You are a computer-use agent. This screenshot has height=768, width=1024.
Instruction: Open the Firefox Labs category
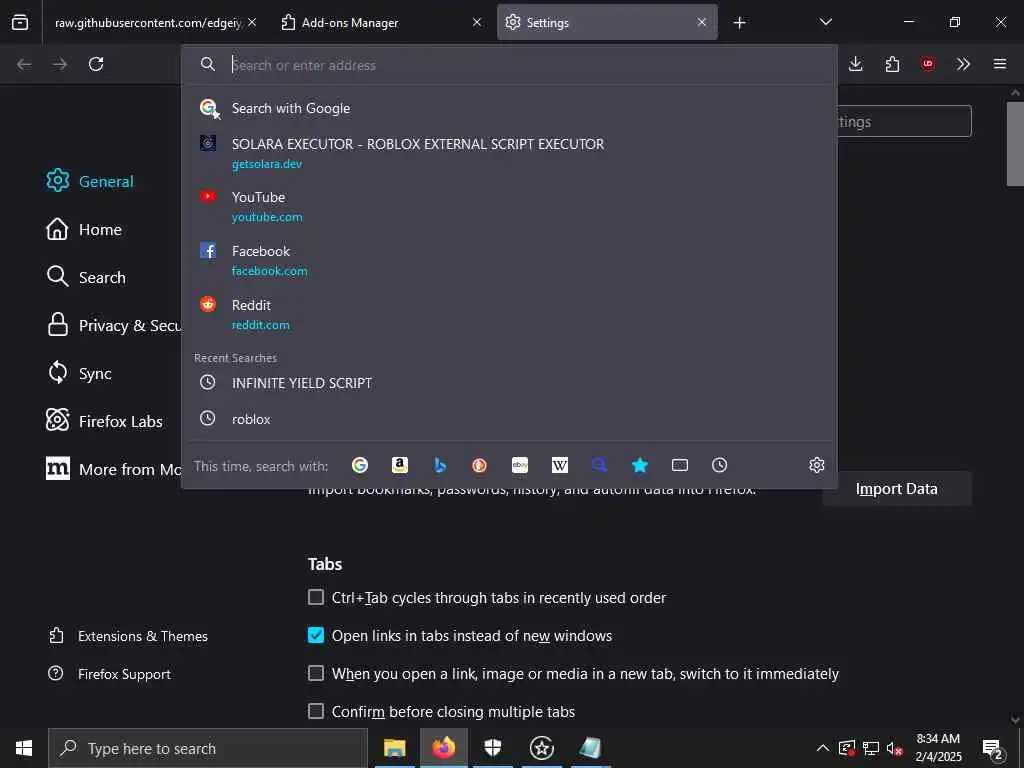pyautogui.click(x=104, y=421)
